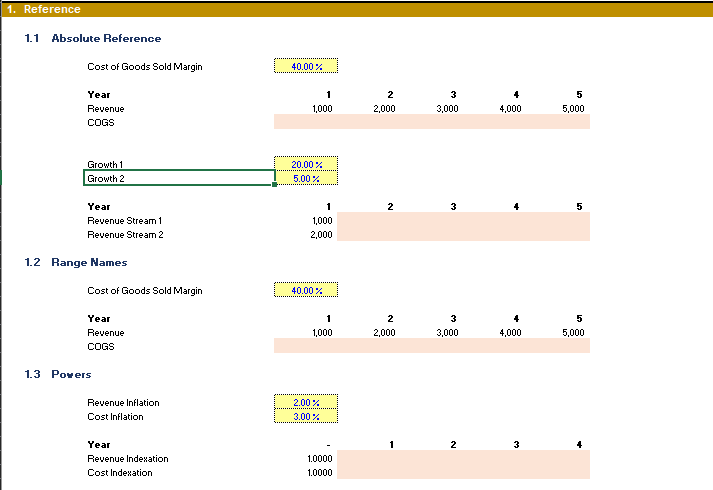The height and width of the screenshot is (490, 713).
Task: Select the Growth 1 rate cell showing 20.00%
Action: click(306, 164)
